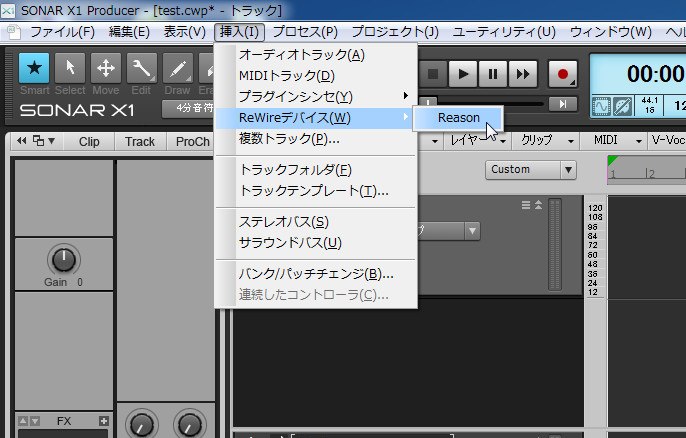
Task: Open the Custom track control dropdown
Action: 531,170
